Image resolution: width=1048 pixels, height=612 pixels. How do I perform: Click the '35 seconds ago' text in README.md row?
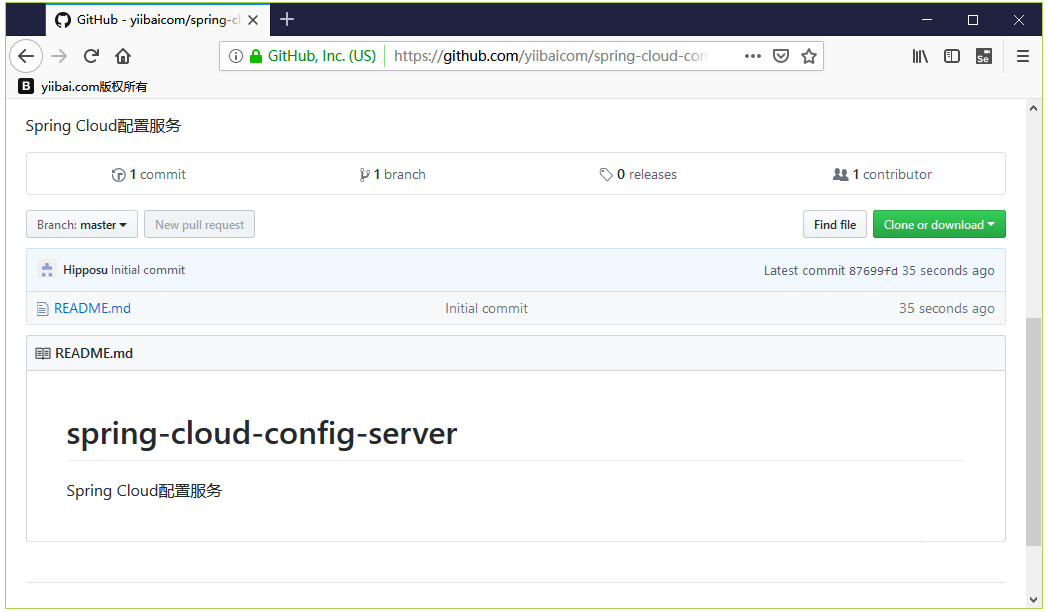pos(946,308)
